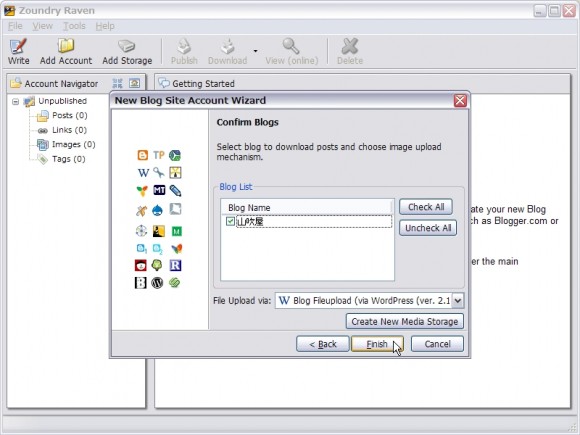Click the Write toolbar icon

18,52
